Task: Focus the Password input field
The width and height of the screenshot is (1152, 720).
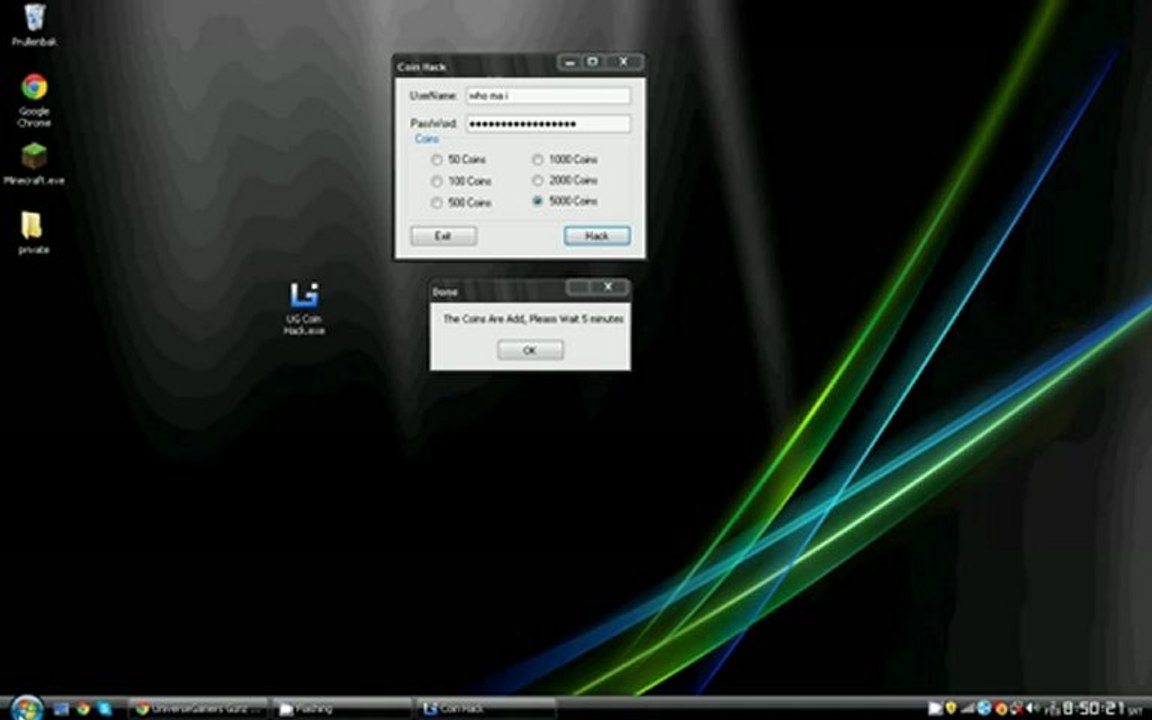Action: (547, 123)
